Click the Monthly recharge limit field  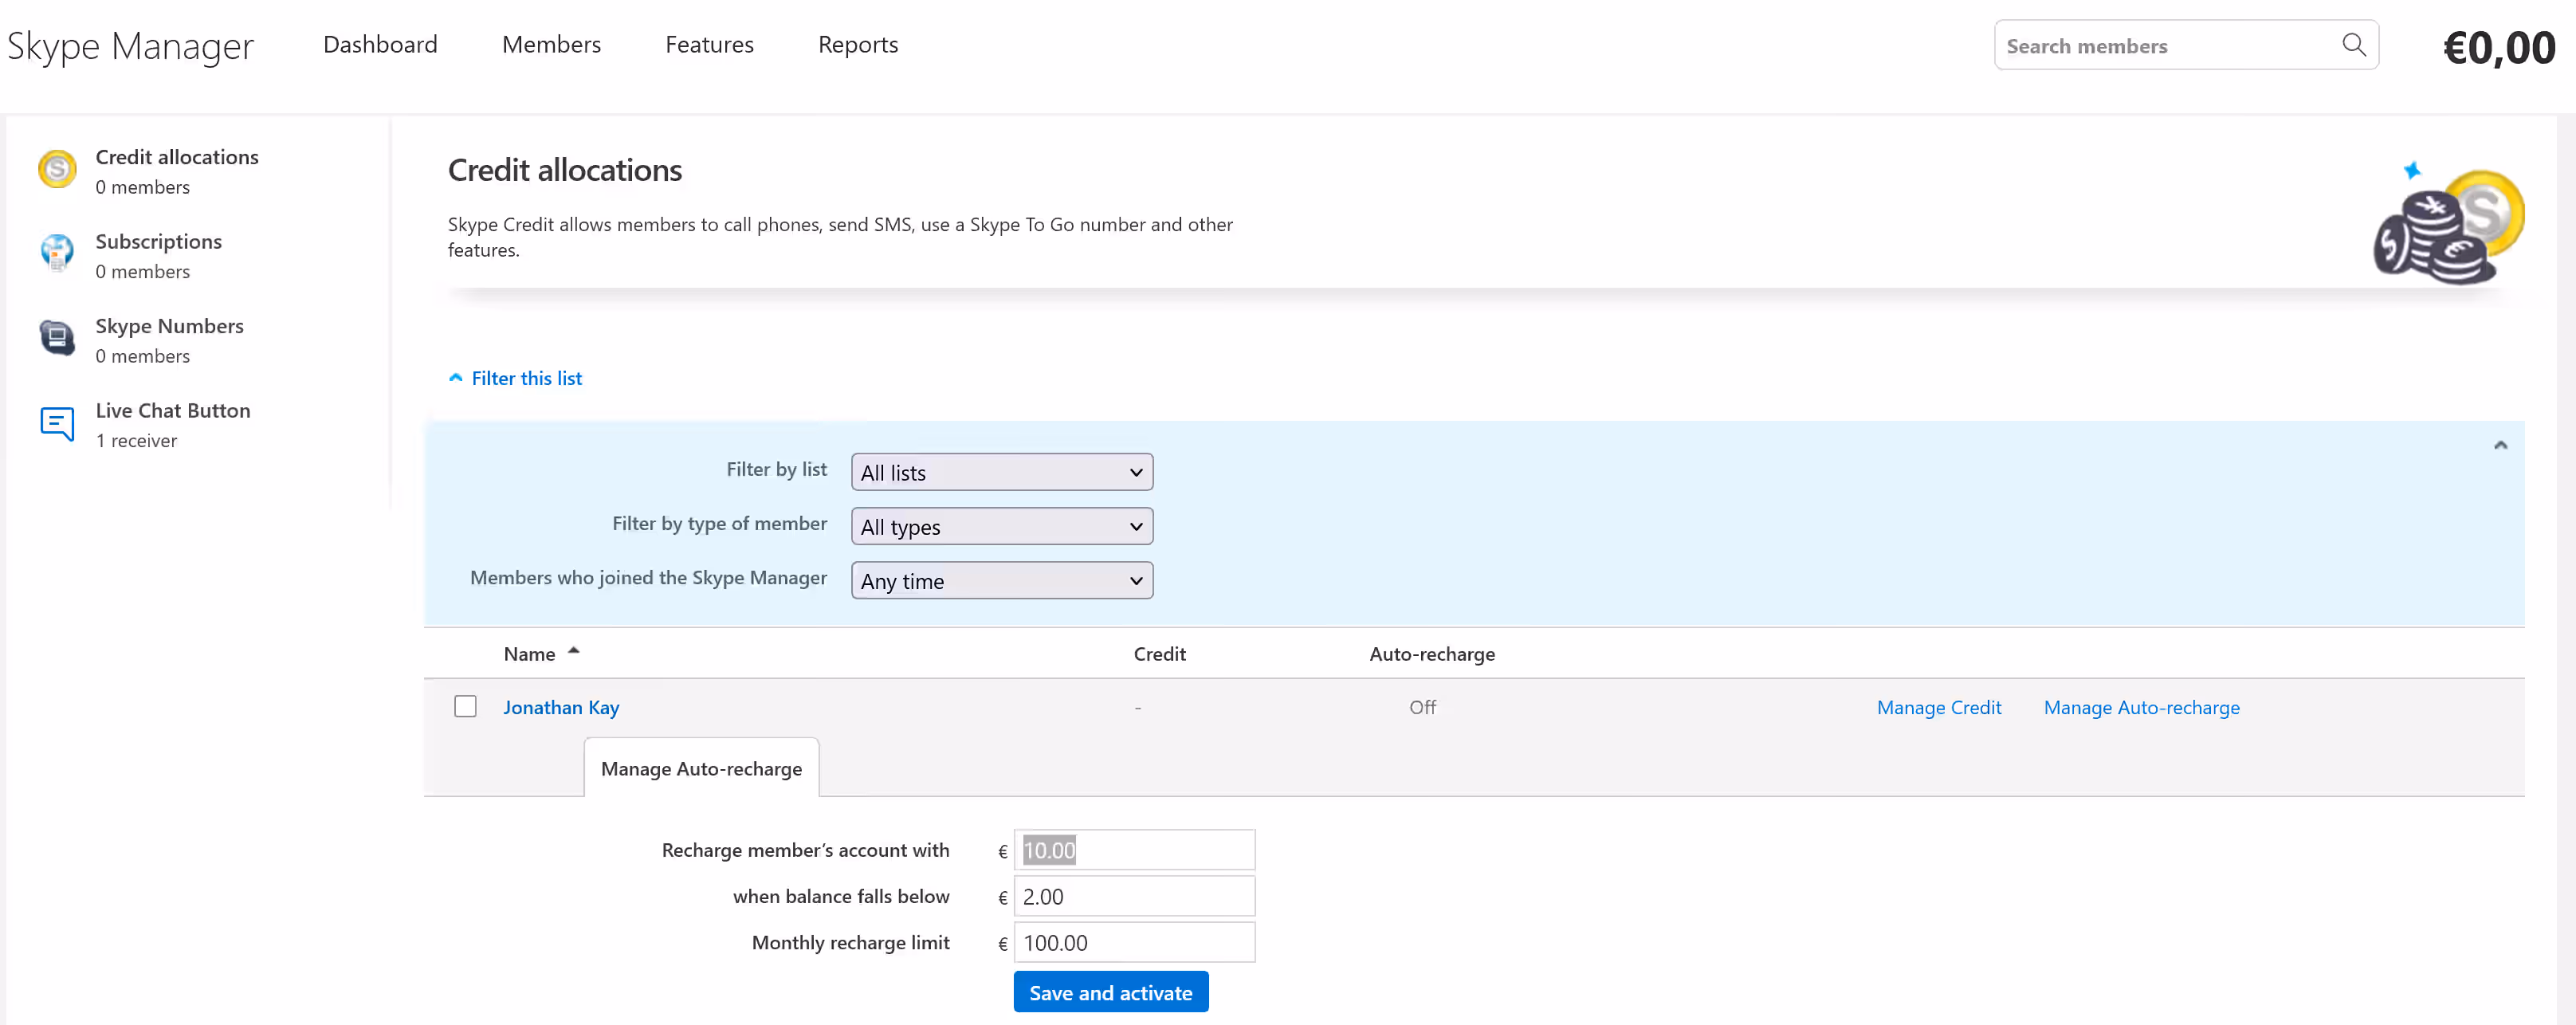coord(1133,942)
